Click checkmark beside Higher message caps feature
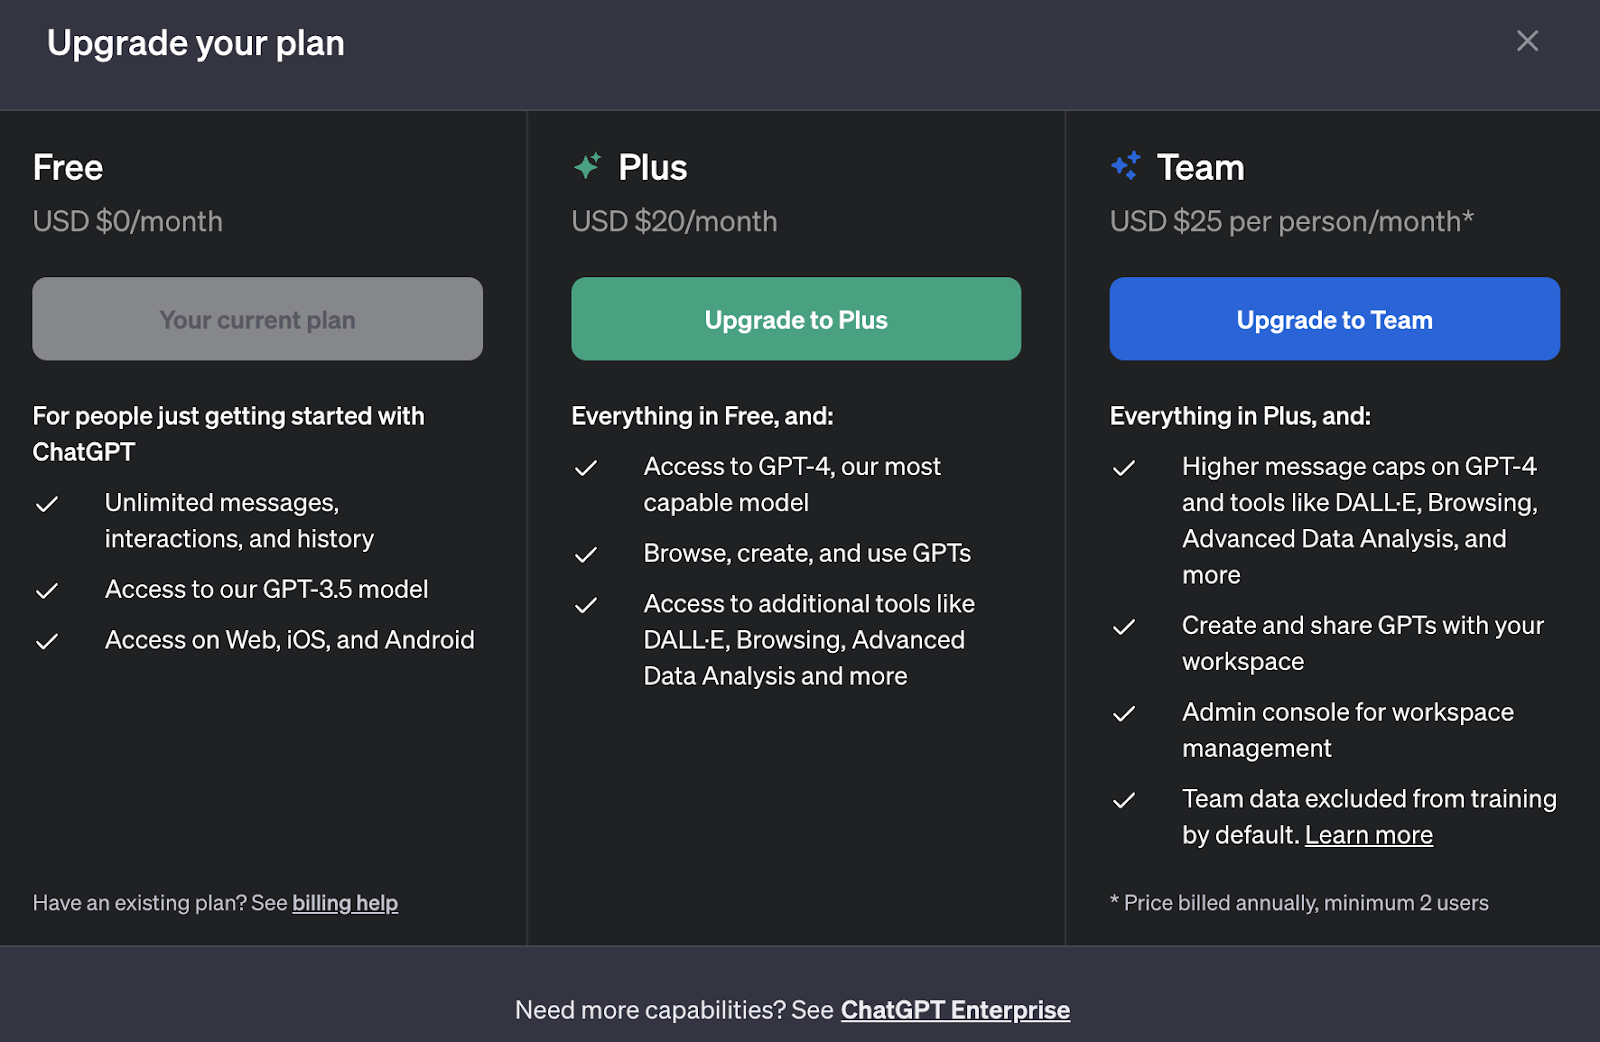1600x1042 pixels. click(1124, 468)
